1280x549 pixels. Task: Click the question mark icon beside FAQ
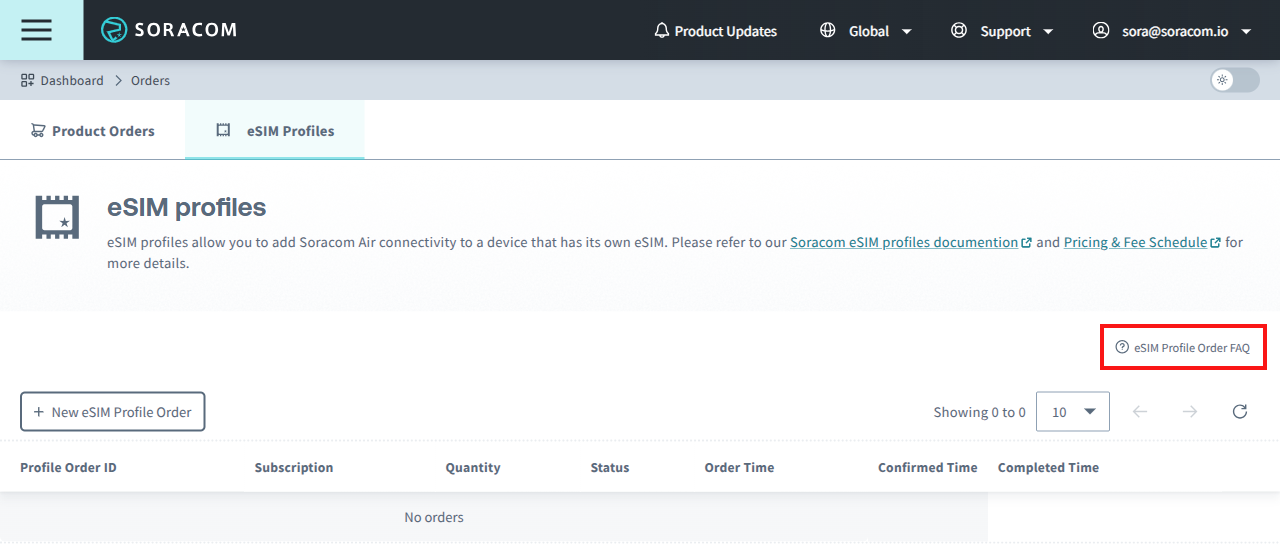(1122, 348)
